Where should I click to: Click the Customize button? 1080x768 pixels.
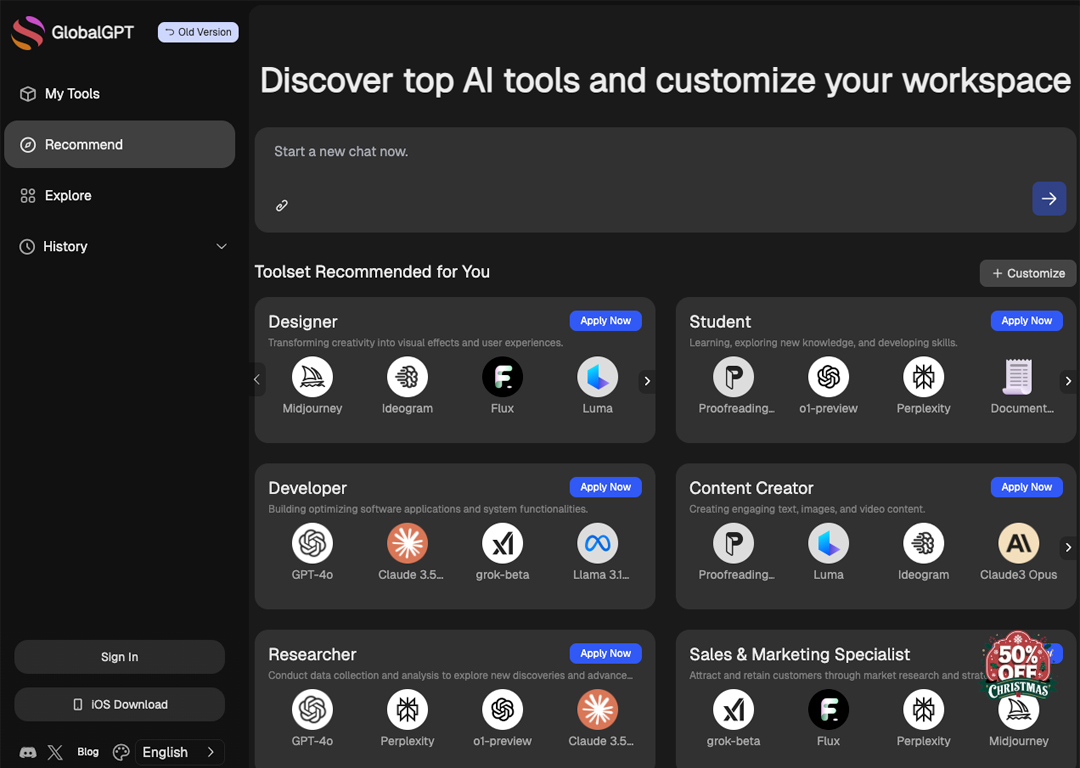pos(1028,273)
